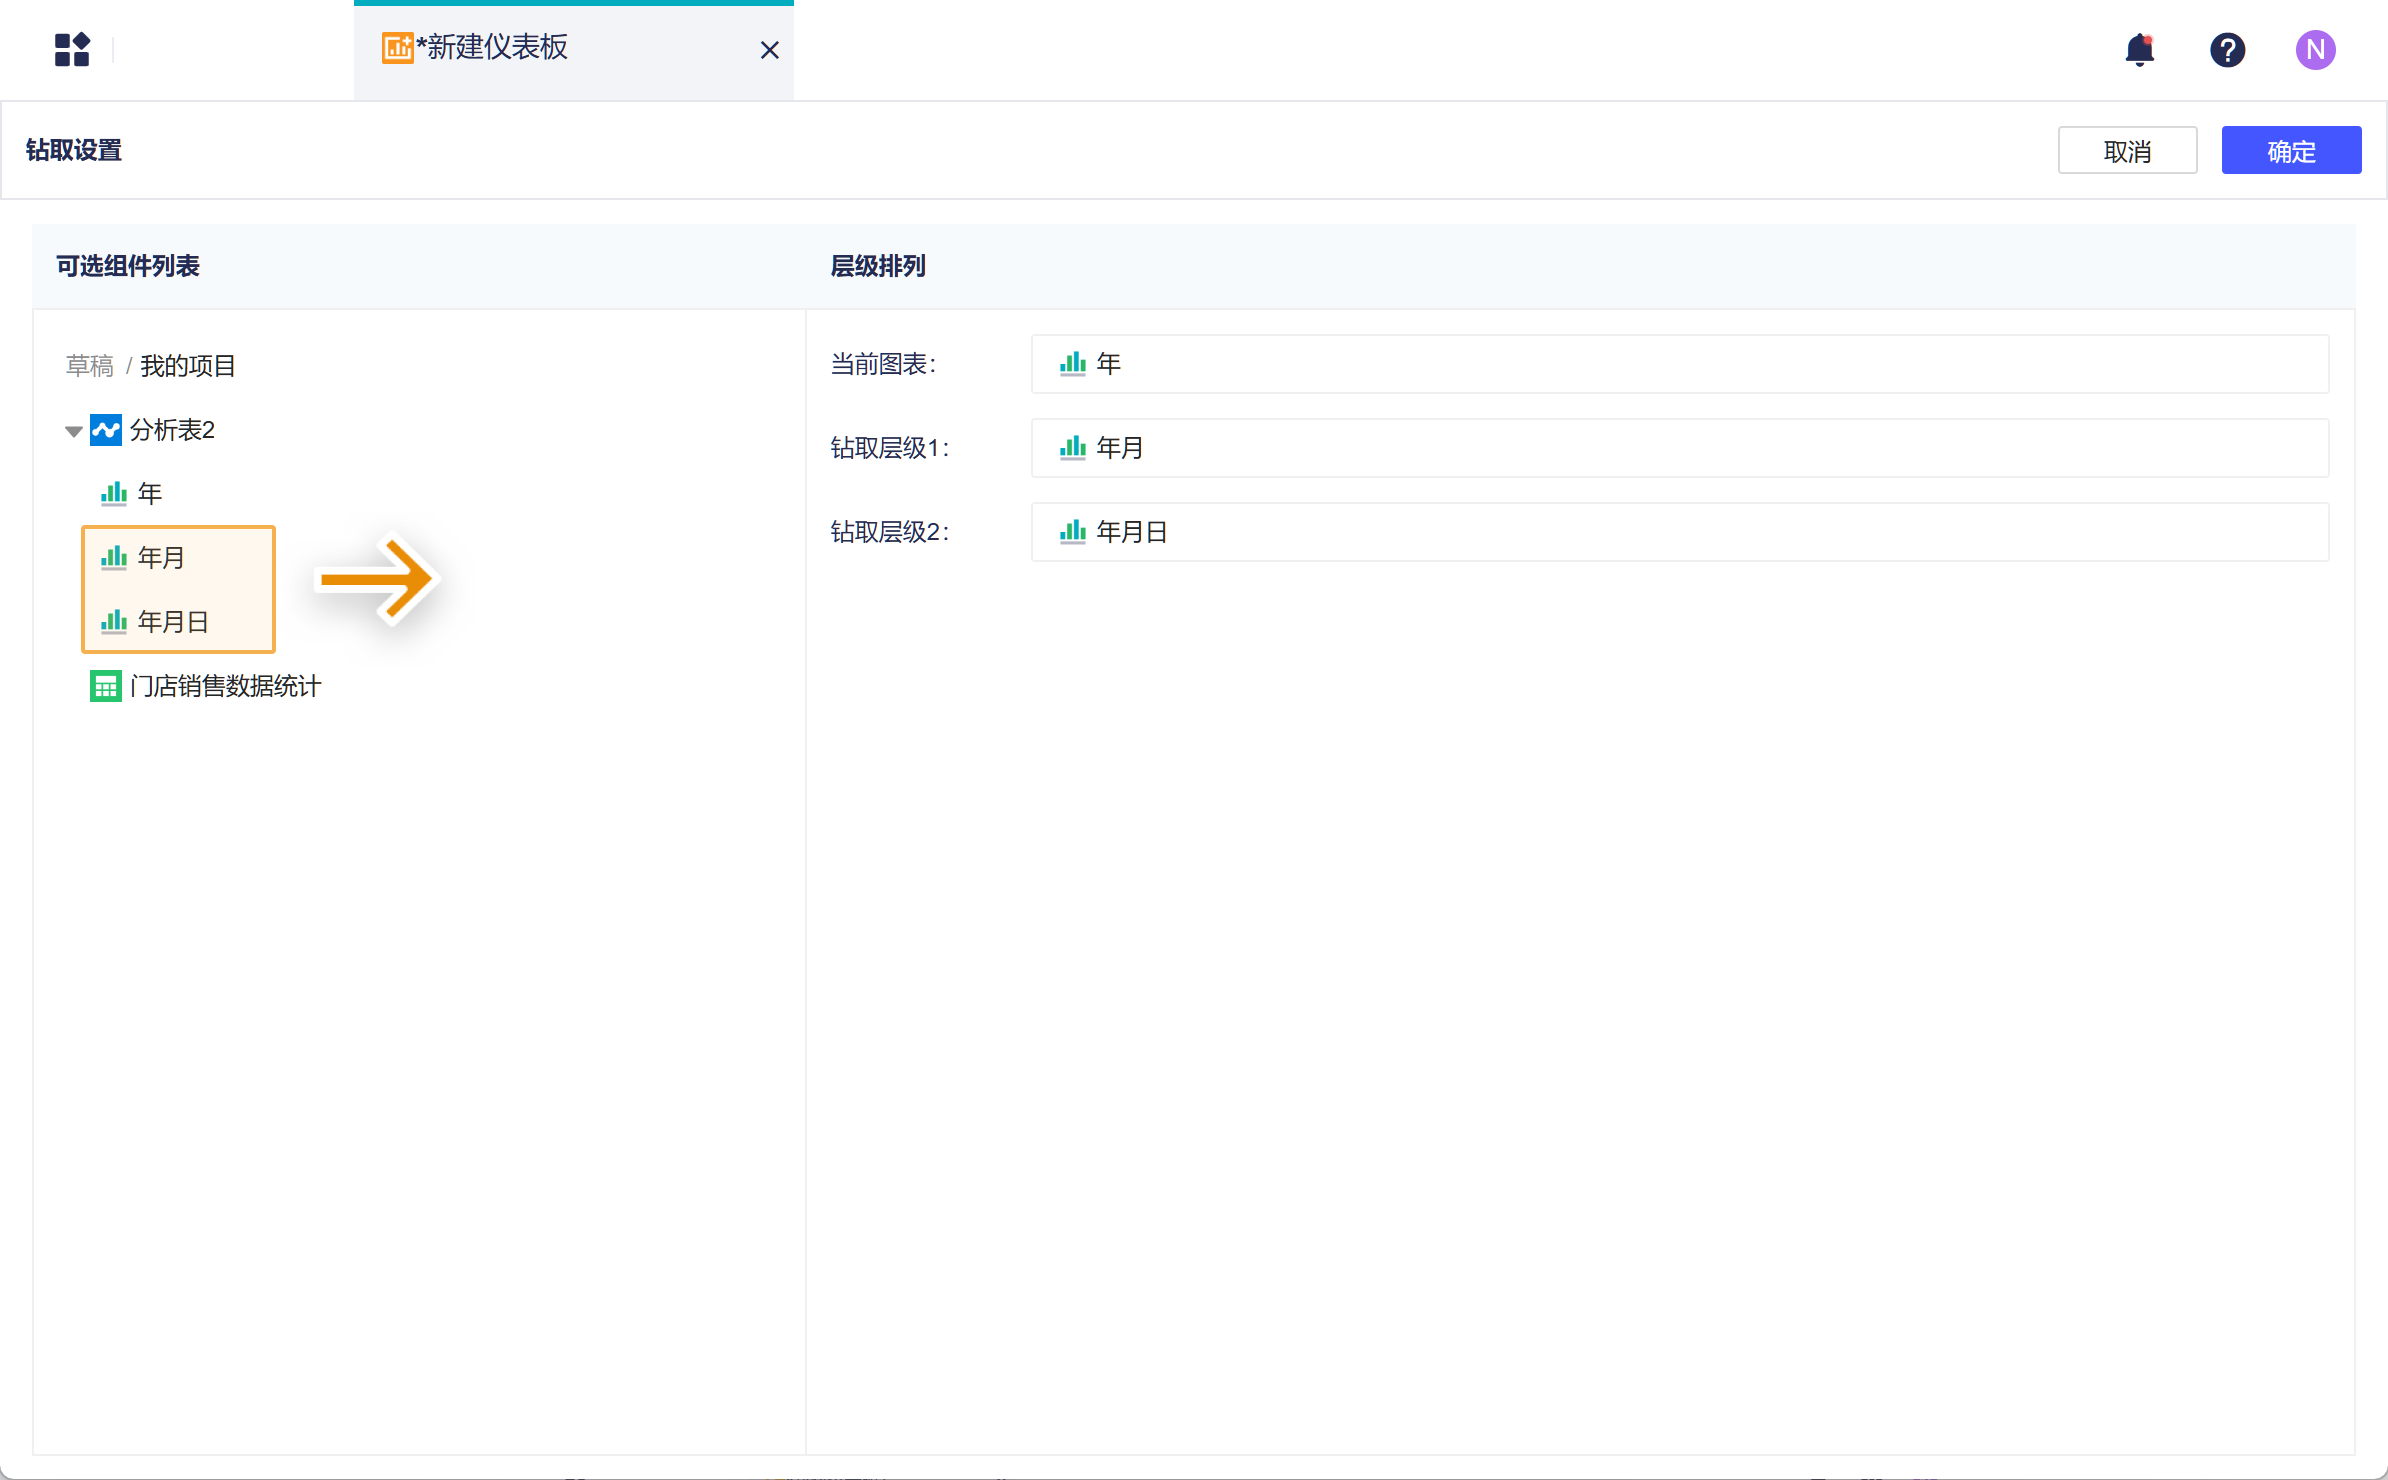Click bar chart icon beside 年 in tree
The width and height of the screenshot is (2388, 1480).
point(114,493)
